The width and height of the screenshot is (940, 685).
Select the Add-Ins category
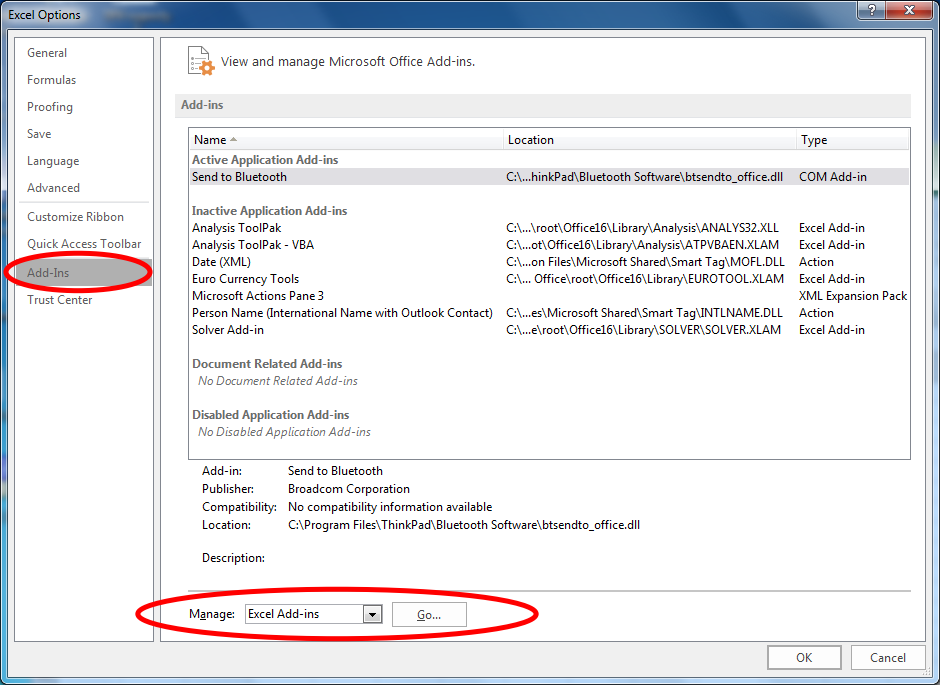click(x=83, y=273)
